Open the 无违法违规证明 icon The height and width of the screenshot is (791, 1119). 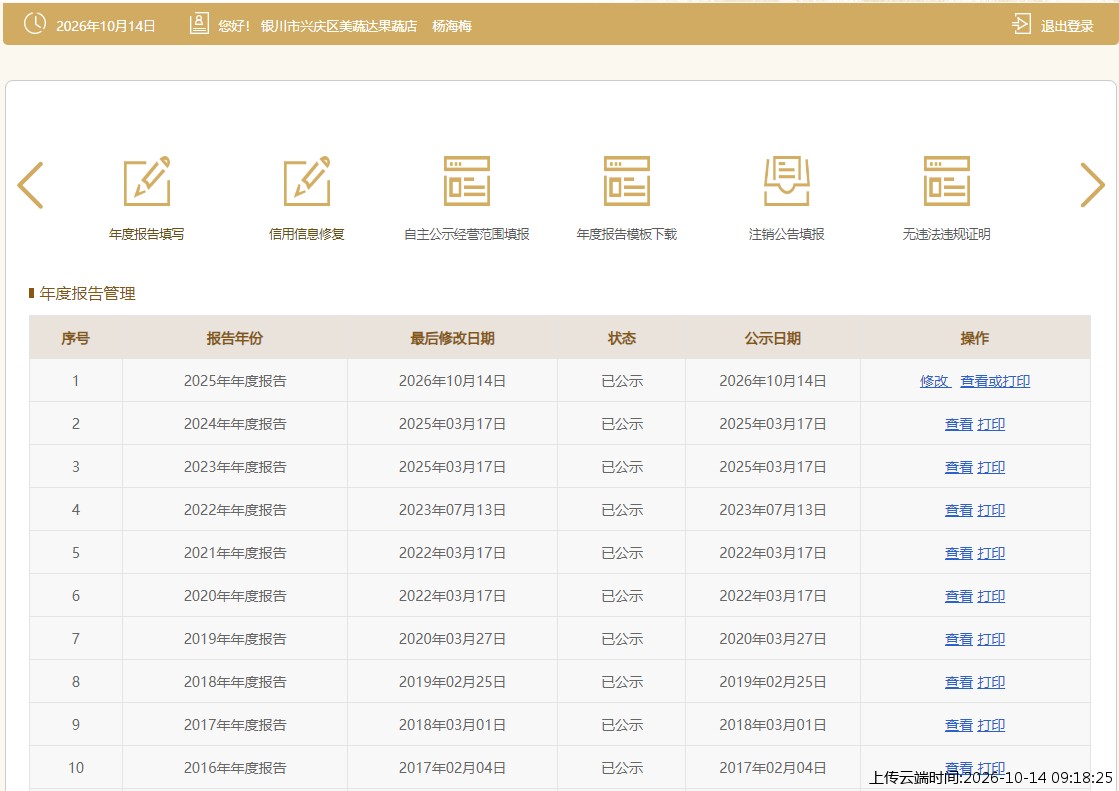click(x=946, y=181)
